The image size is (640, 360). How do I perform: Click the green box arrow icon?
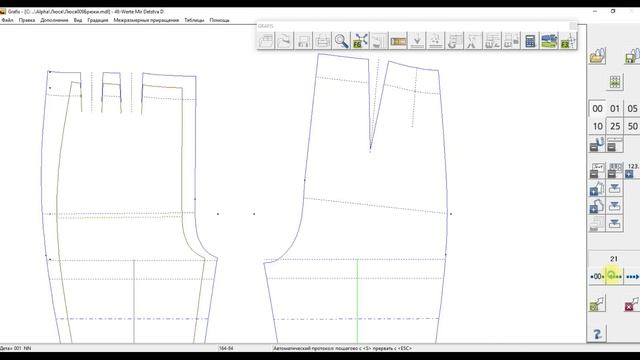[598, 304]
